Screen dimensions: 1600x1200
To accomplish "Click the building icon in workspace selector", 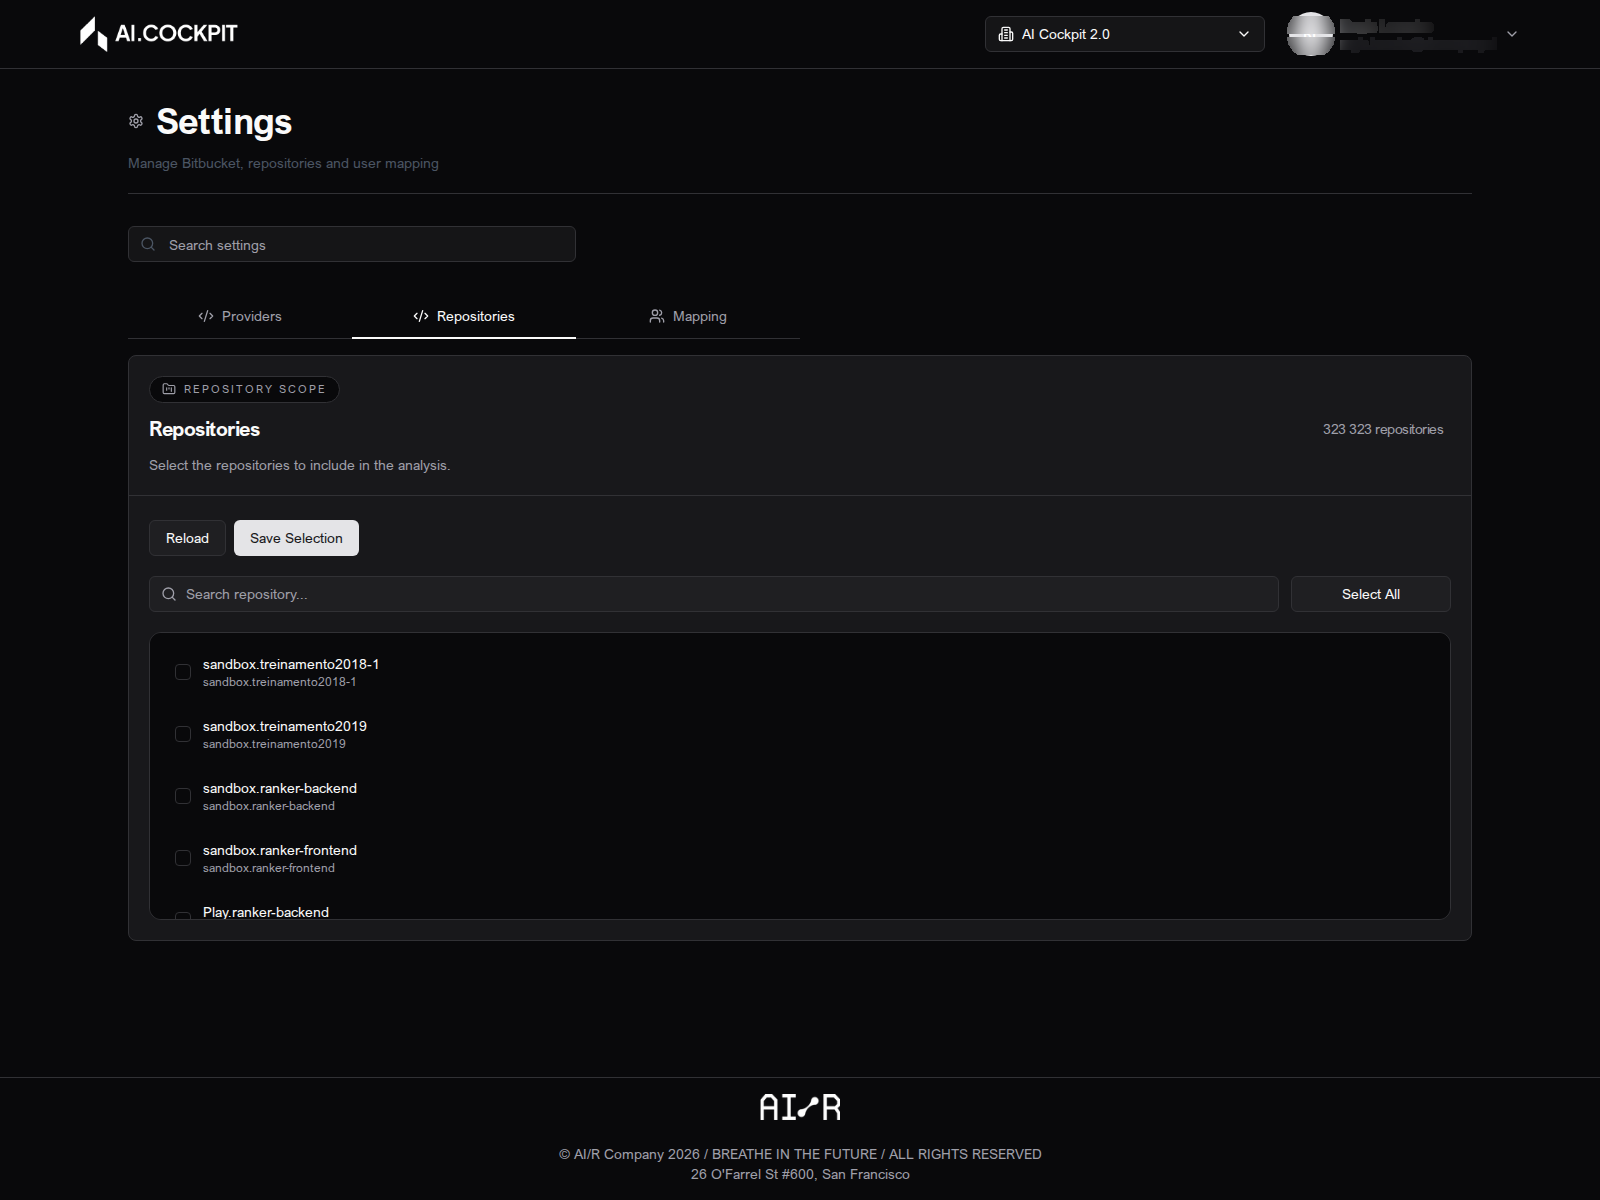I will [1006, 34].
